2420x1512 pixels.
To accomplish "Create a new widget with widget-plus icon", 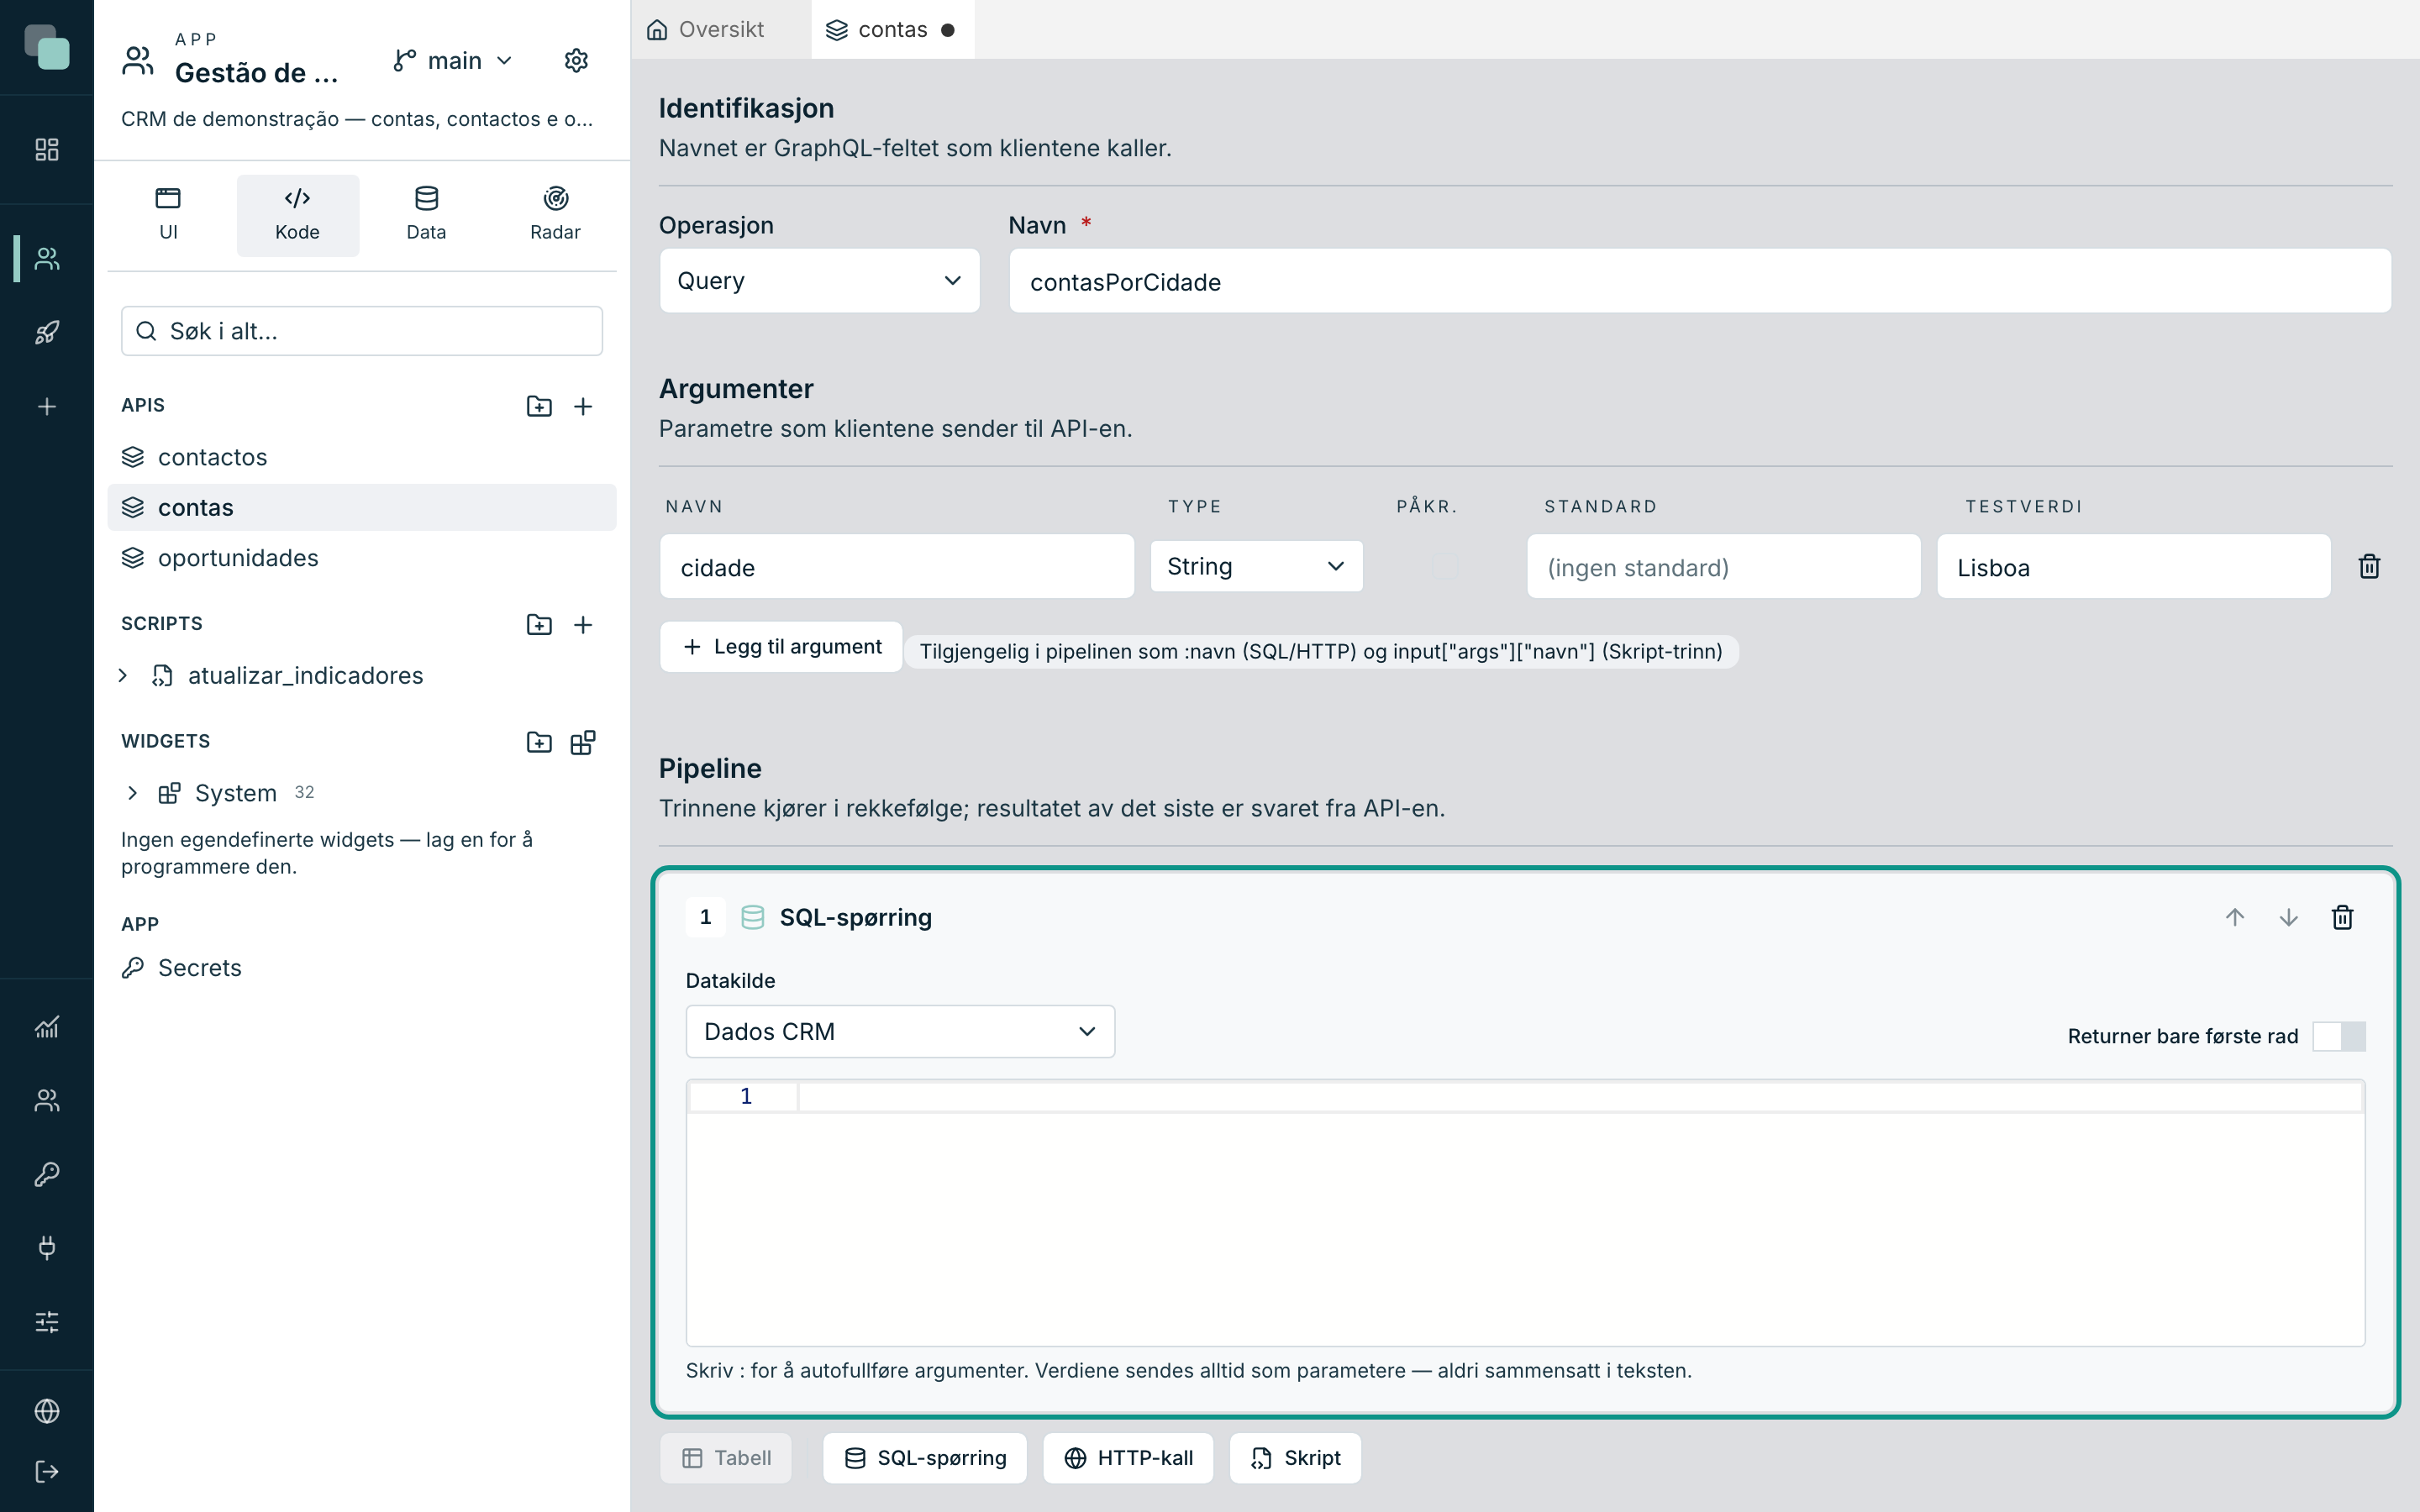I will coord(583,742).
